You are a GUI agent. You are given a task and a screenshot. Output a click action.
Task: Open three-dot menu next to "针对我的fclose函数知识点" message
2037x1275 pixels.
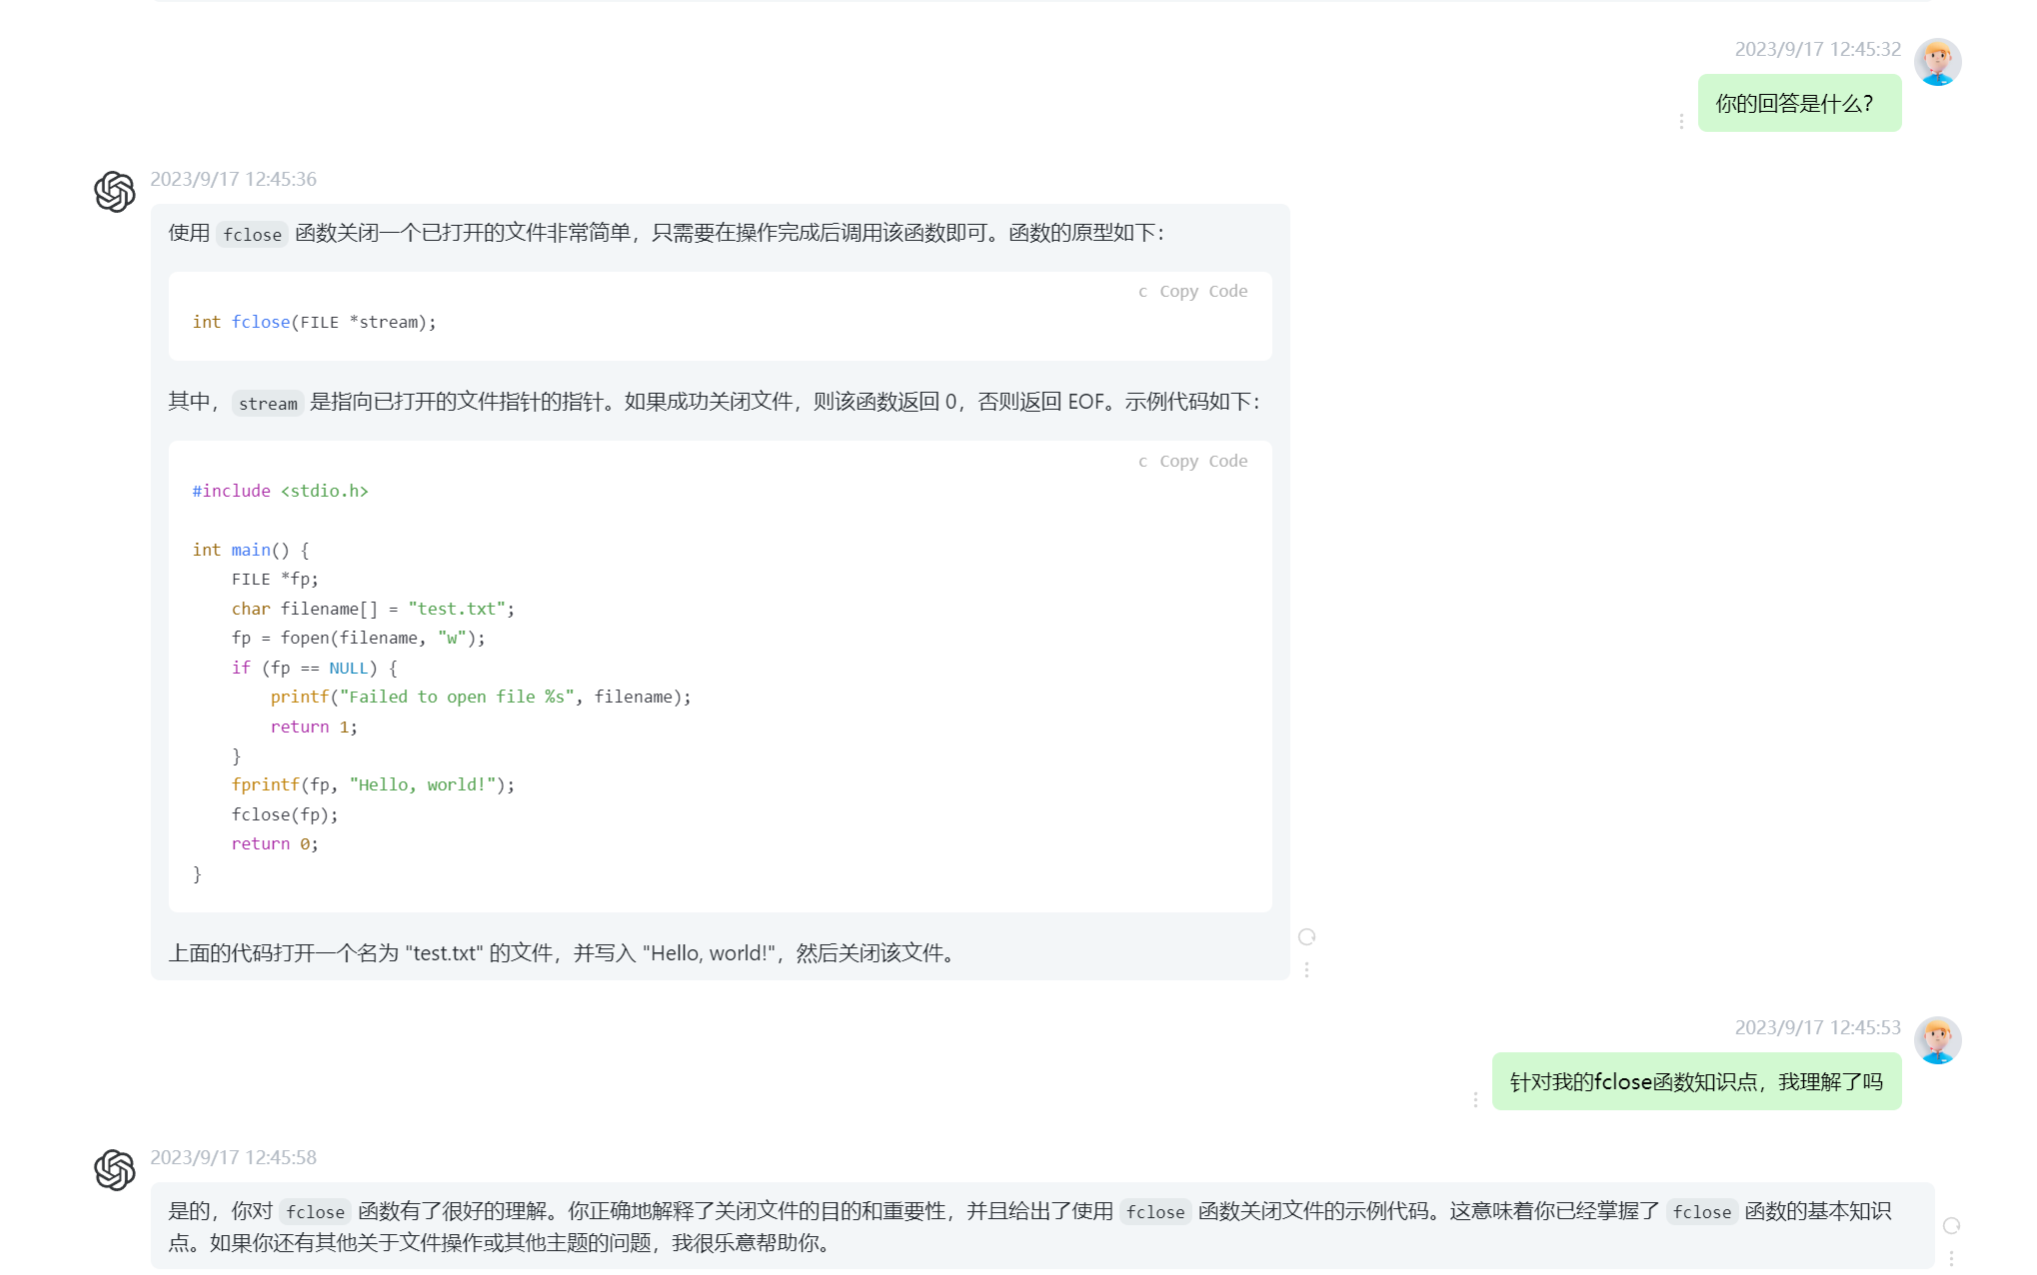coord(1475,1099)
